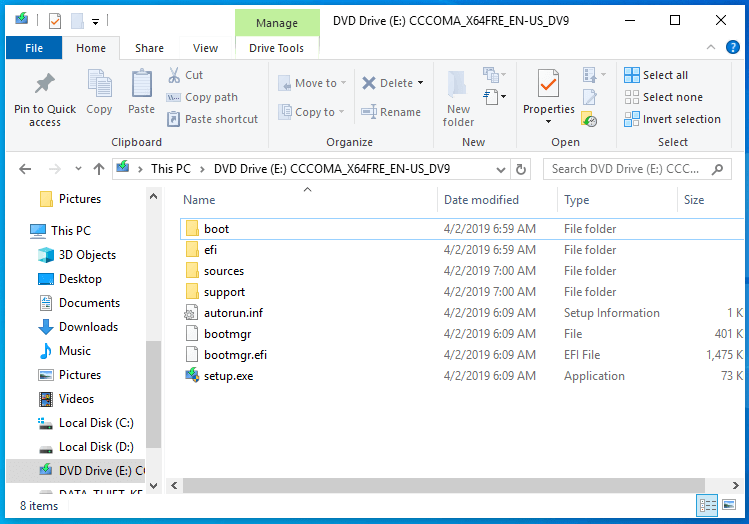Screen dimensions: 749x524
Task: Click Copy path in Clipboard group
Action: [202, 97]
